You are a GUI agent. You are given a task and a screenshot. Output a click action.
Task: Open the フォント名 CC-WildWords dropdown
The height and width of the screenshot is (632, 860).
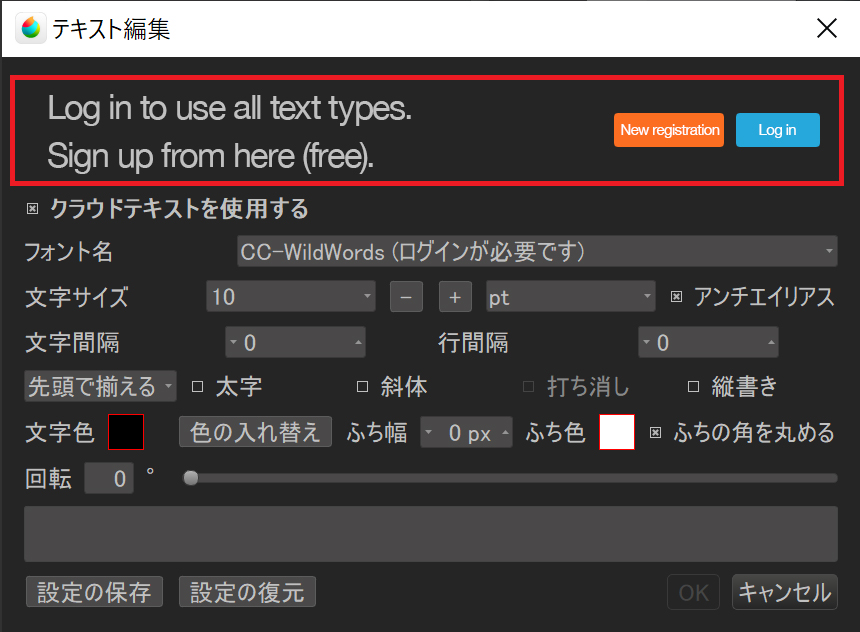537,252
